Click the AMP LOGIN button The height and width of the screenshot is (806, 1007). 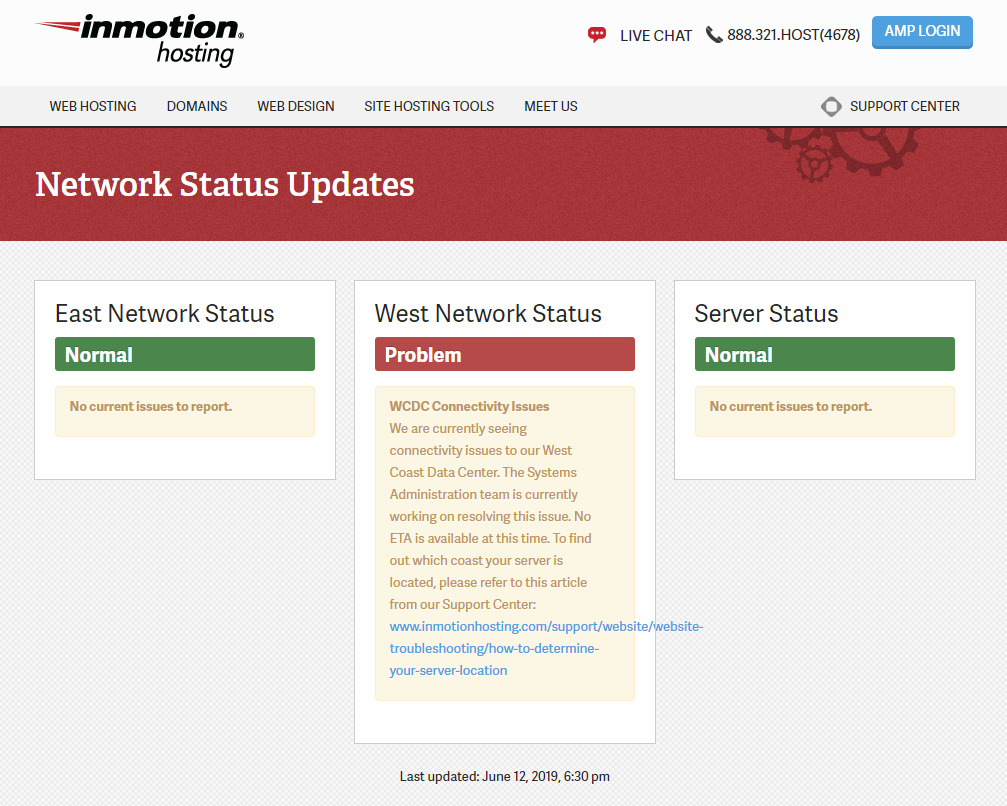click(922, 32)
